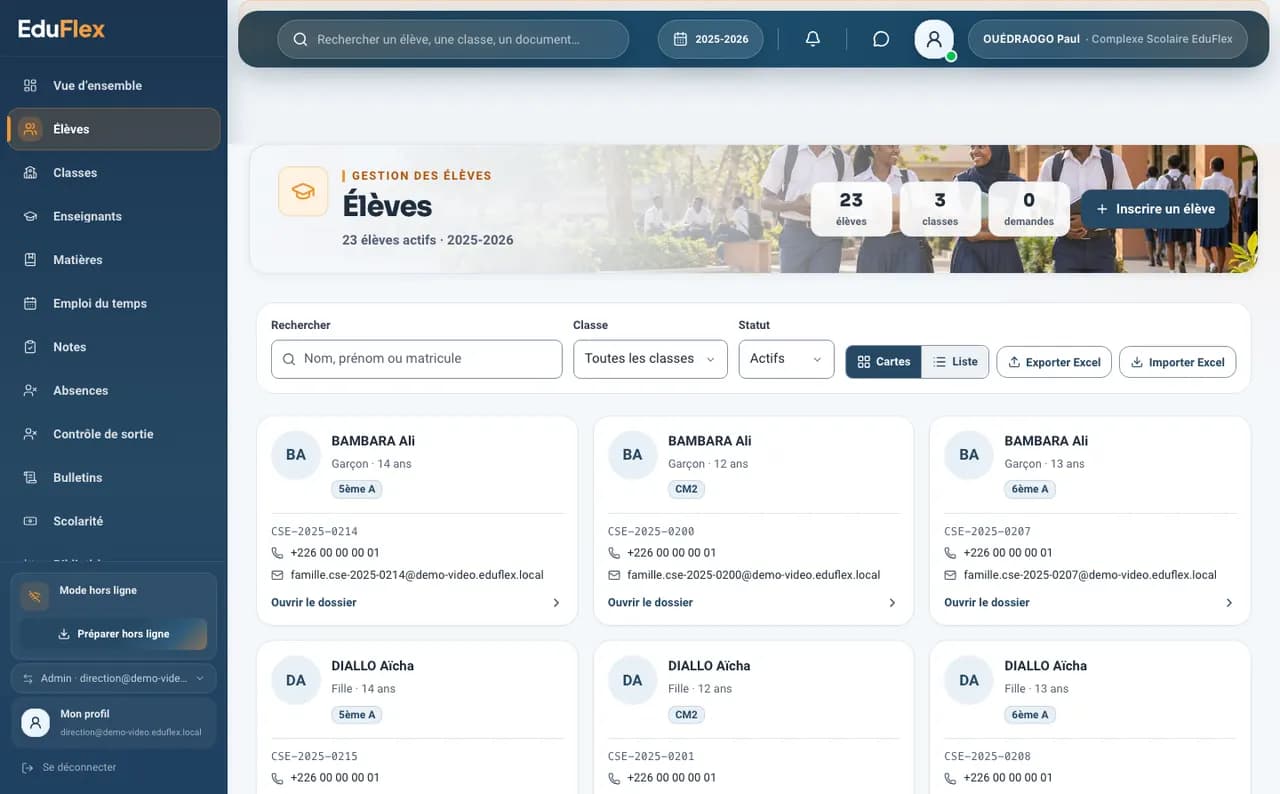The width and height of the screenshot is (1280, 794).
Task: Click the Matières book icon
Action: coord(31,260)
